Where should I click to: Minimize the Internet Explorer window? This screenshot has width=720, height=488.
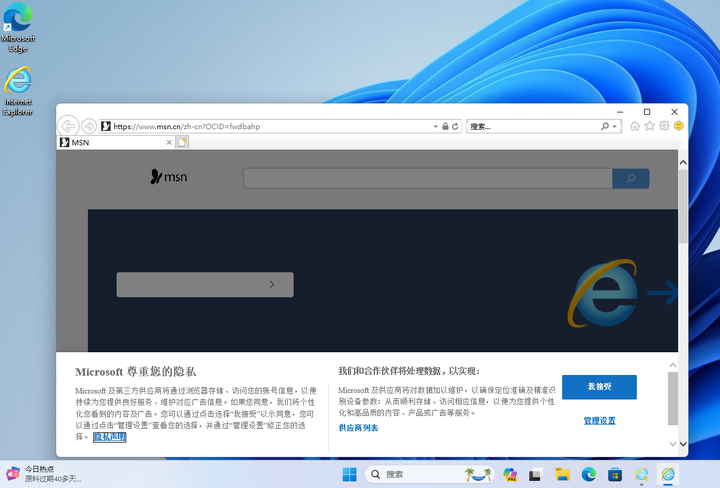[620, 112]
